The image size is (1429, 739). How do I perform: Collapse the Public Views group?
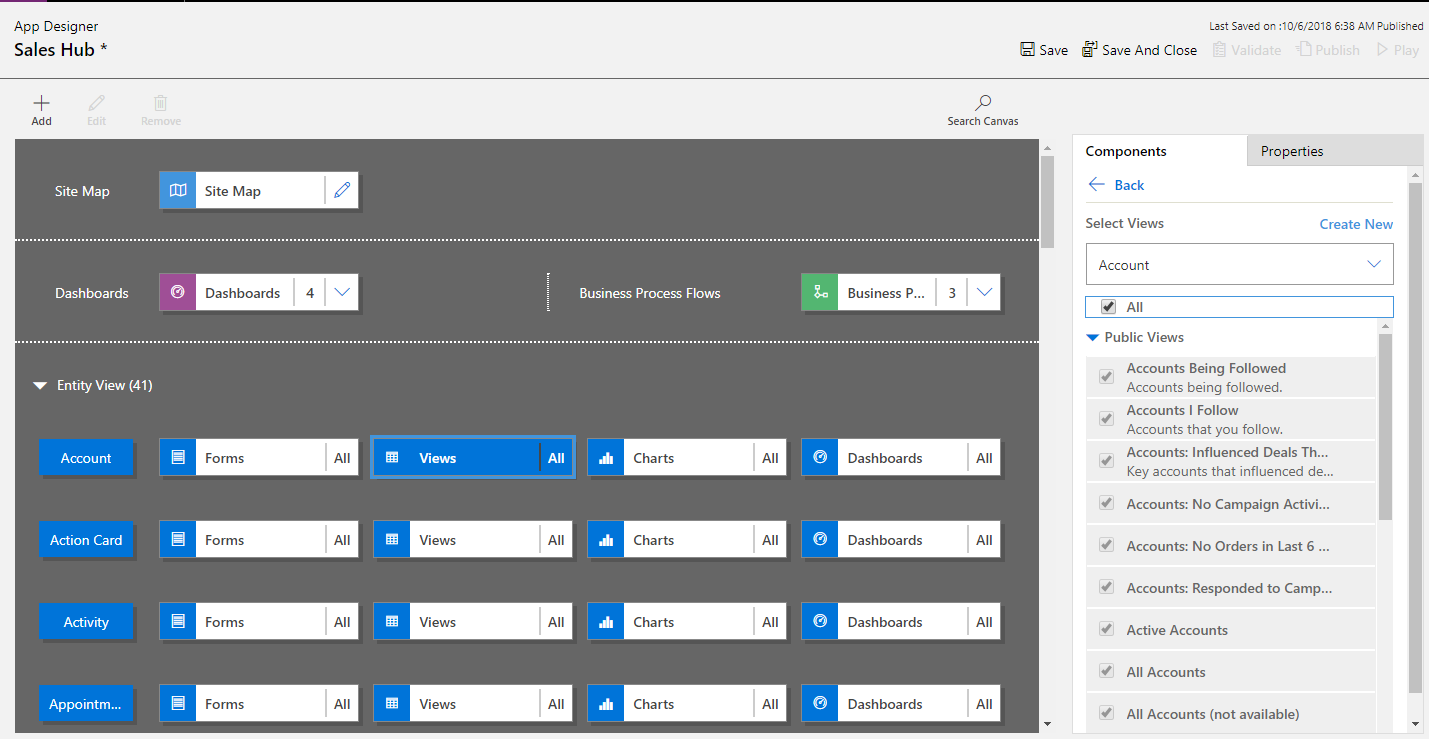coord(1093,337)
